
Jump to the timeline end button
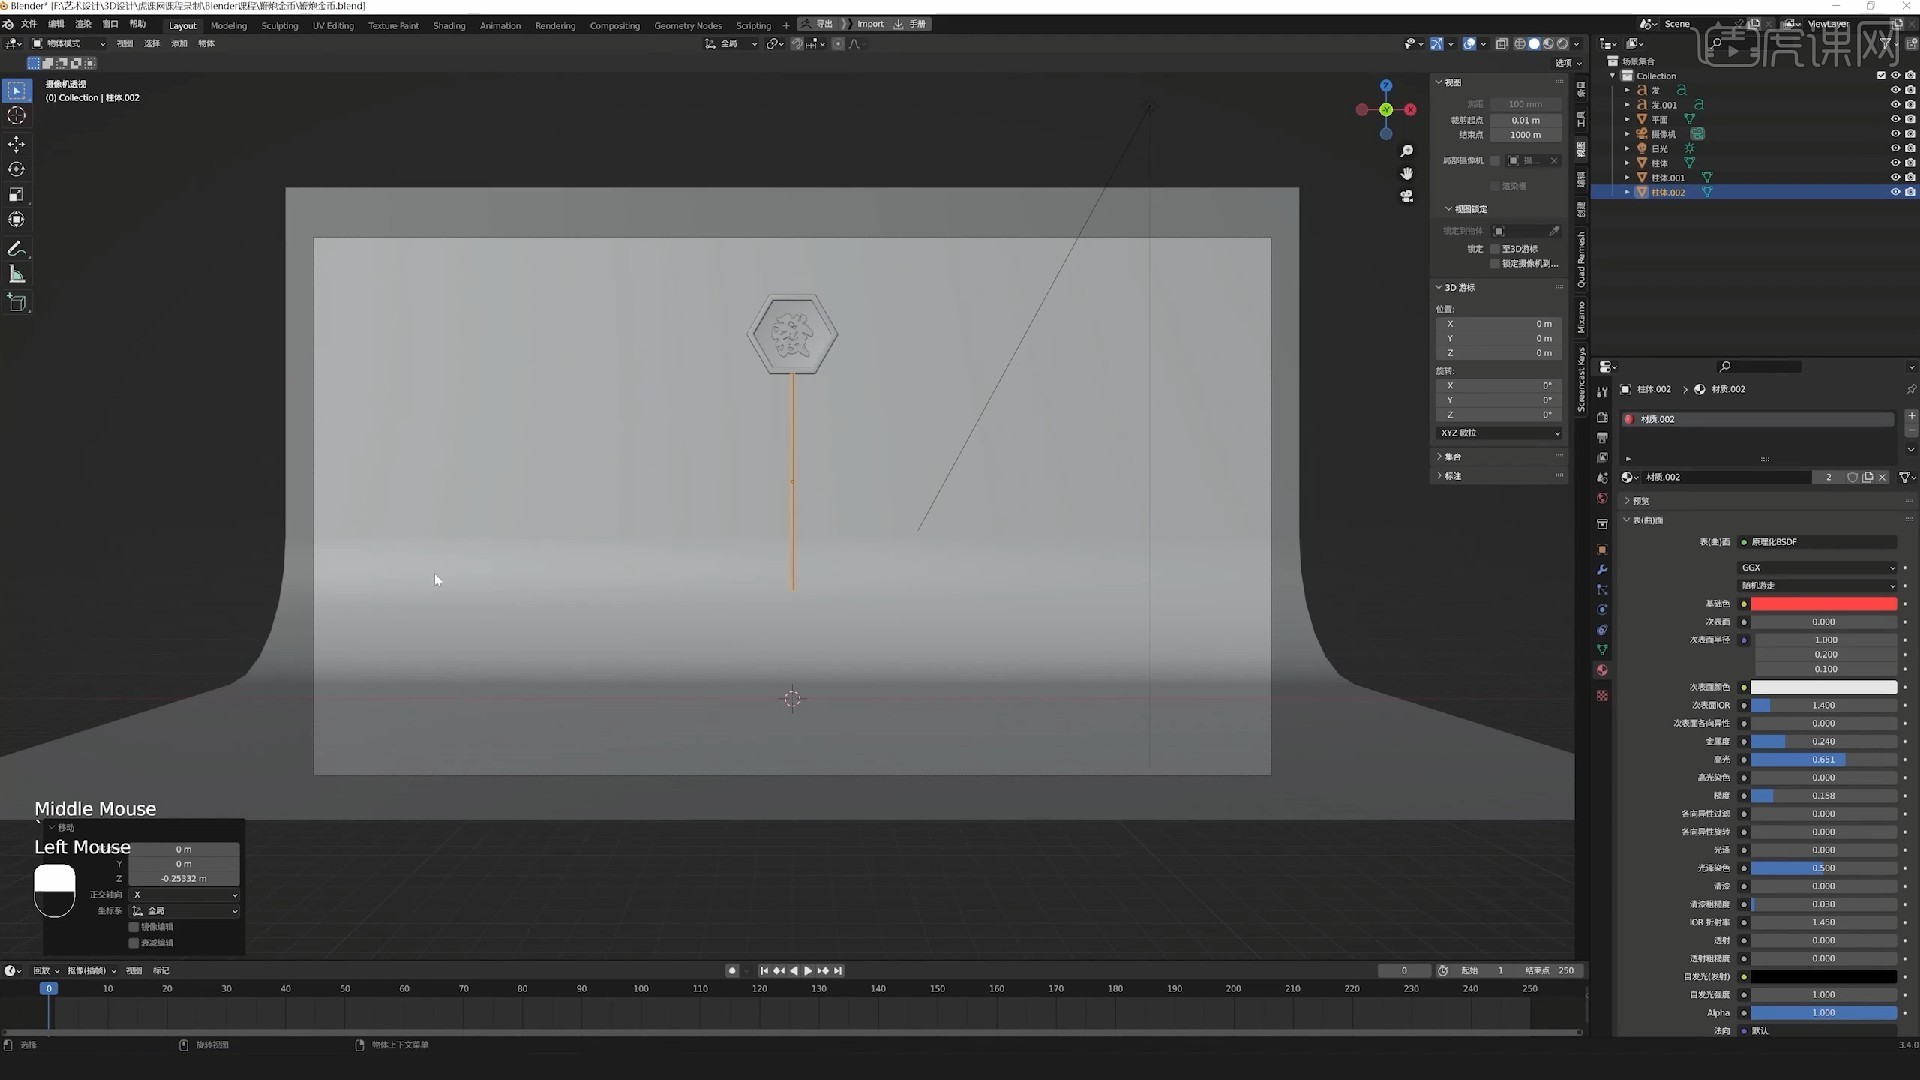(838, 971)
